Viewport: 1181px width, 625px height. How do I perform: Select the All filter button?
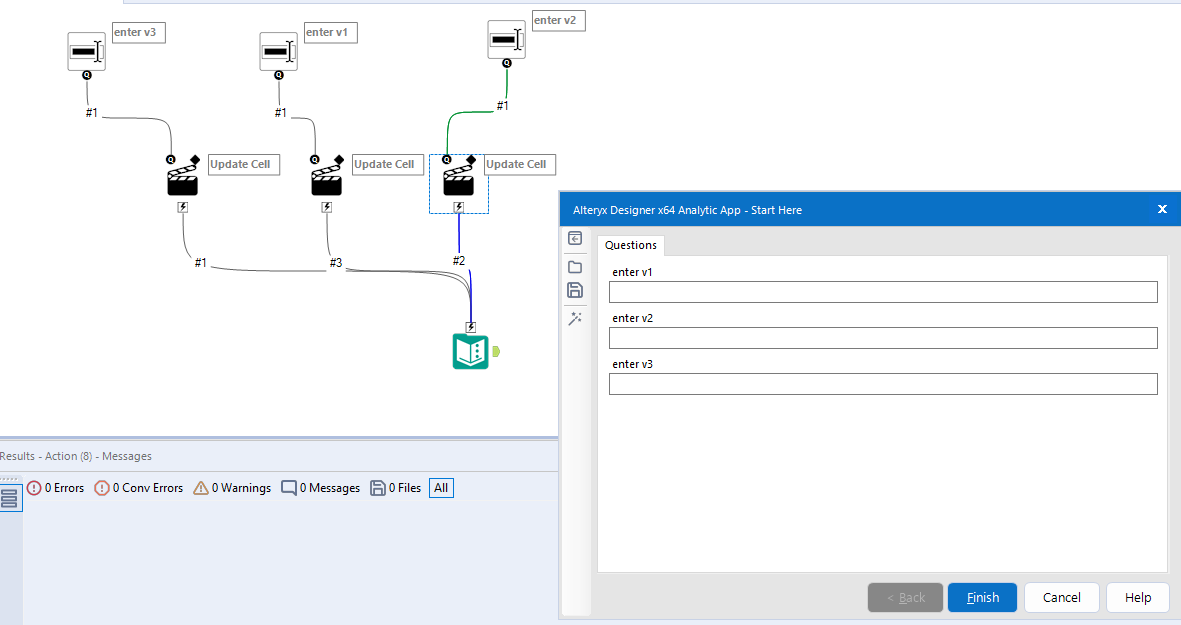(441, 488)
